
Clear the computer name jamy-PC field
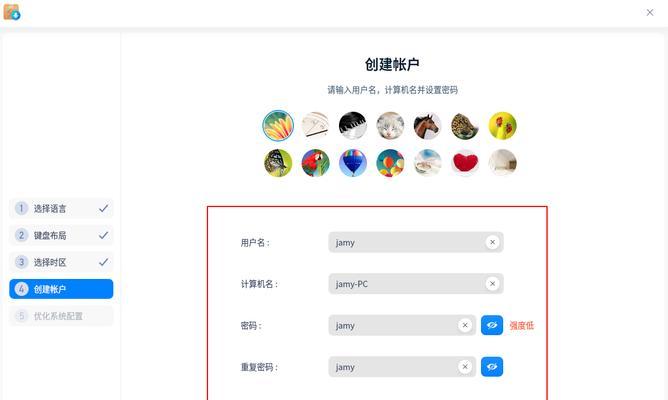[492, 284]
